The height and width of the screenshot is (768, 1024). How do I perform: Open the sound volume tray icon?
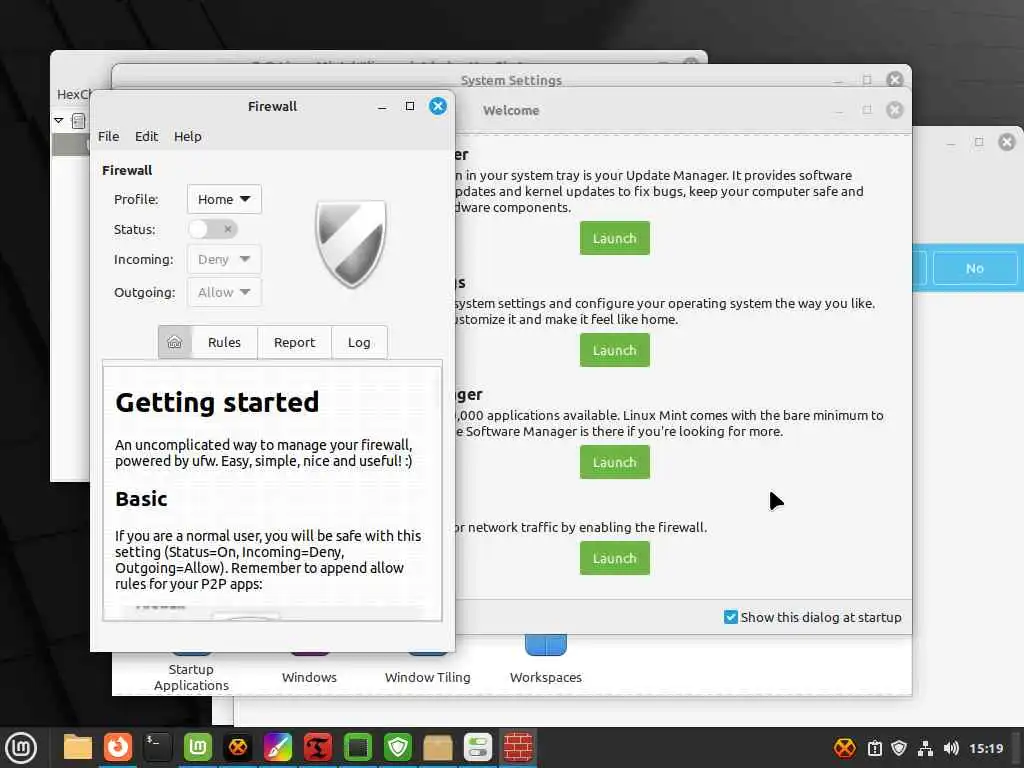coord(951,748)
